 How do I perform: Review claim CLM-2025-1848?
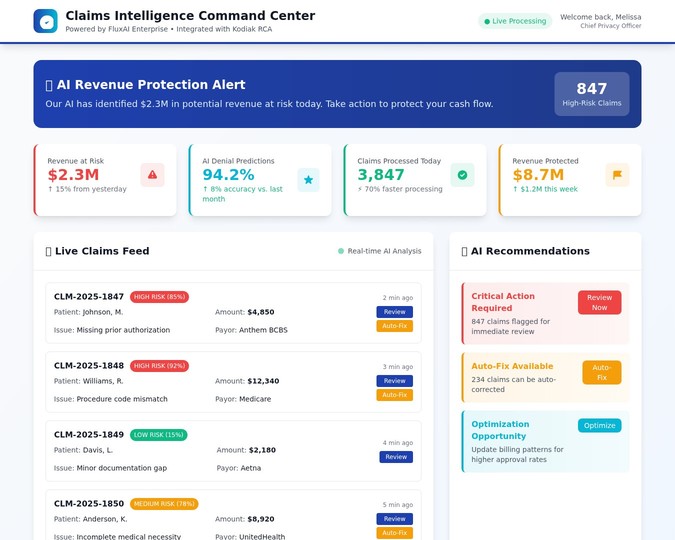pyautogui.click(x=395, y=381)
